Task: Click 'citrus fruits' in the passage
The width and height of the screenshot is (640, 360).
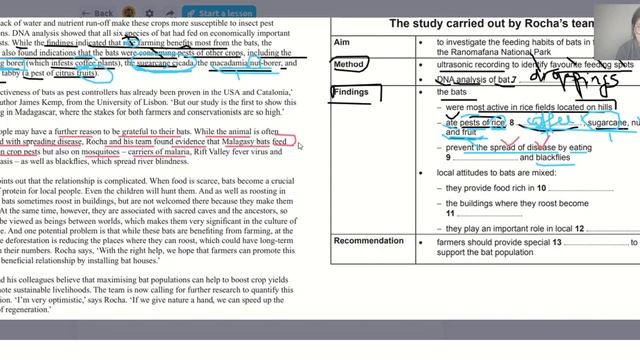Action: coord(76,73)
